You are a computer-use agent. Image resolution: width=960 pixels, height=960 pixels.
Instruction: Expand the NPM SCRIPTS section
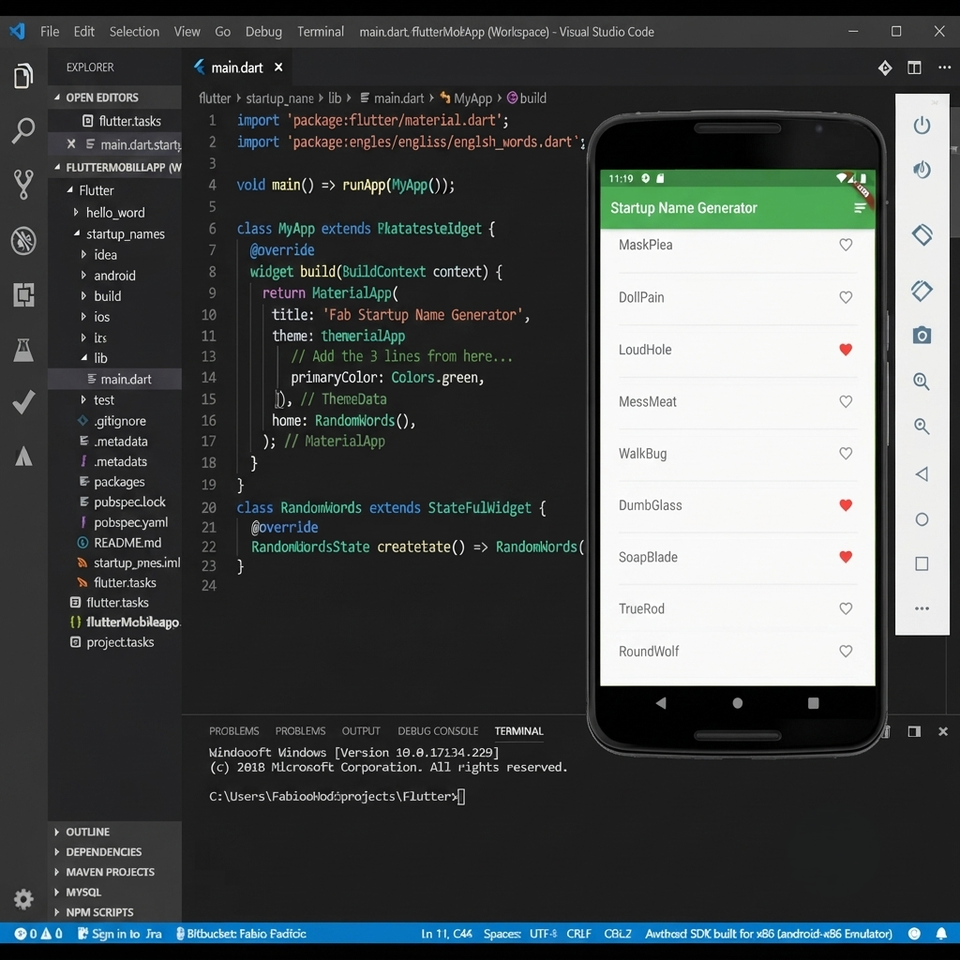click(115, 912)
